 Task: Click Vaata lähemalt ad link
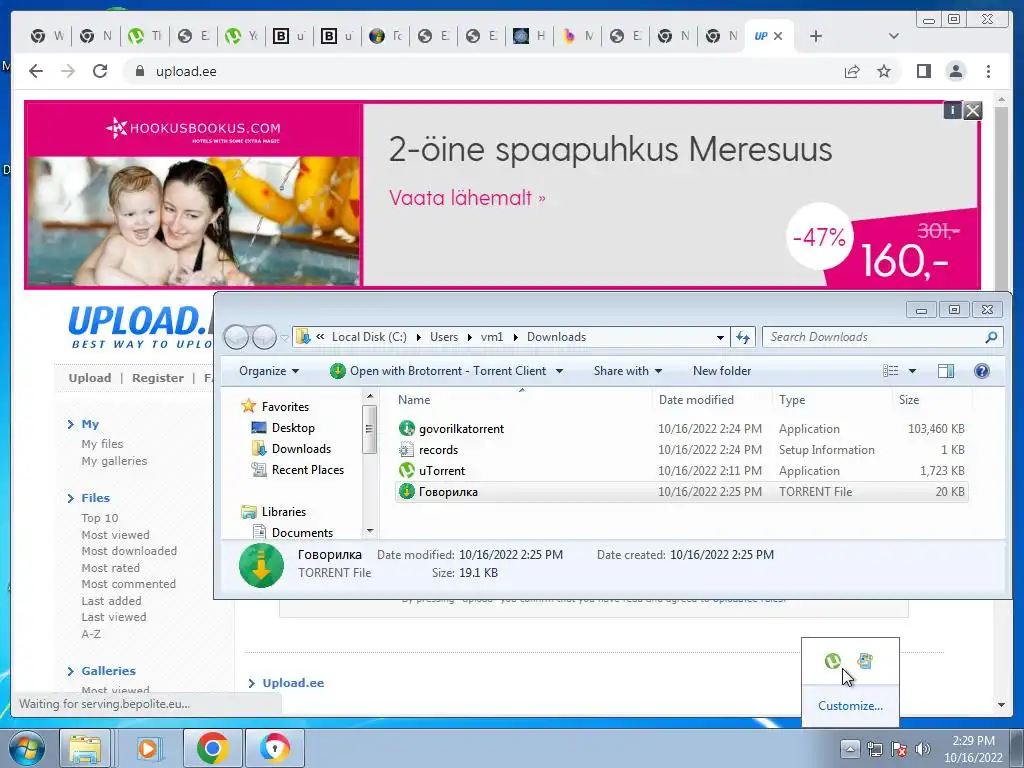click(x=467, y=197)
